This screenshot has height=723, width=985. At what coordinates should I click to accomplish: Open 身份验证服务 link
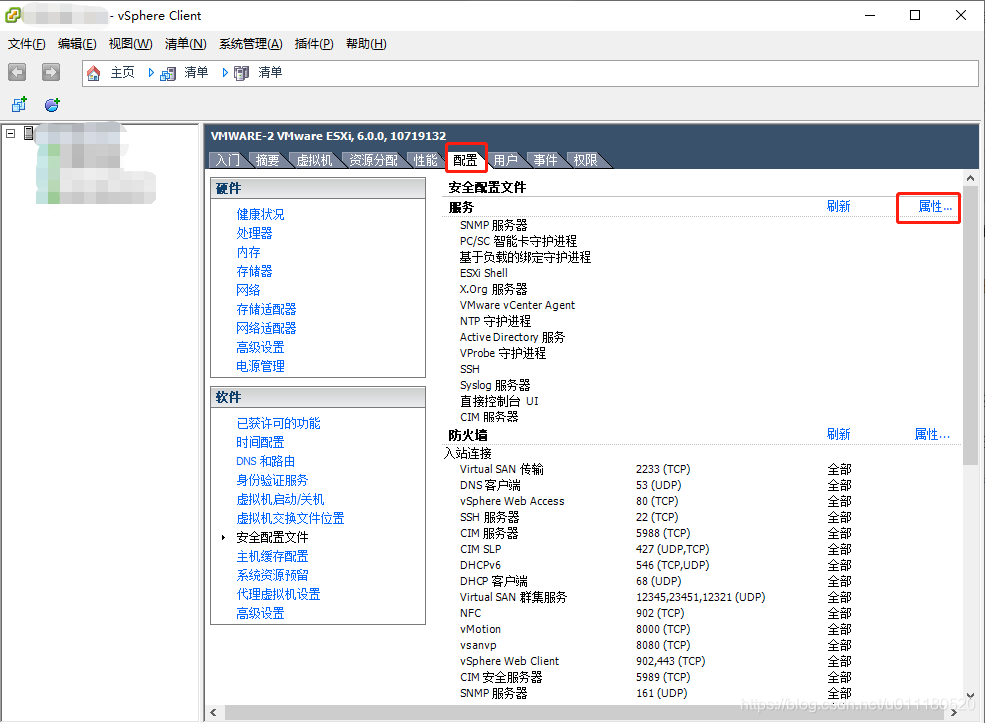[x=272, y=480]
